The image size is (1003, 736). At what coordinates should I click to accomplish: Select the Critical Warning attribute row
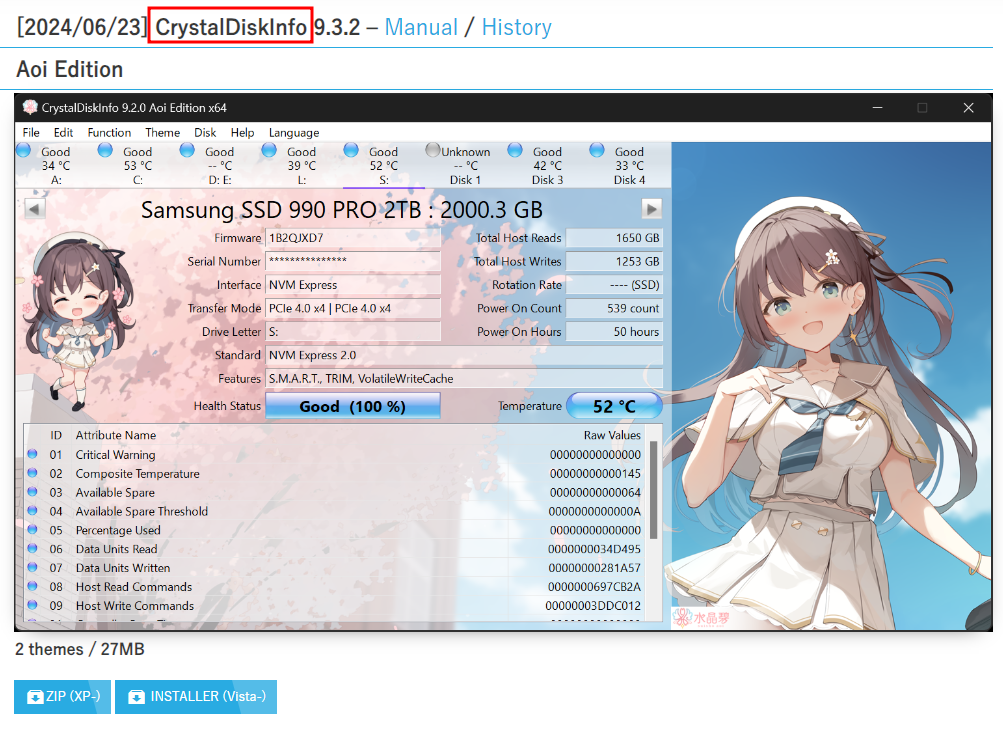click(x=334, y=455)
